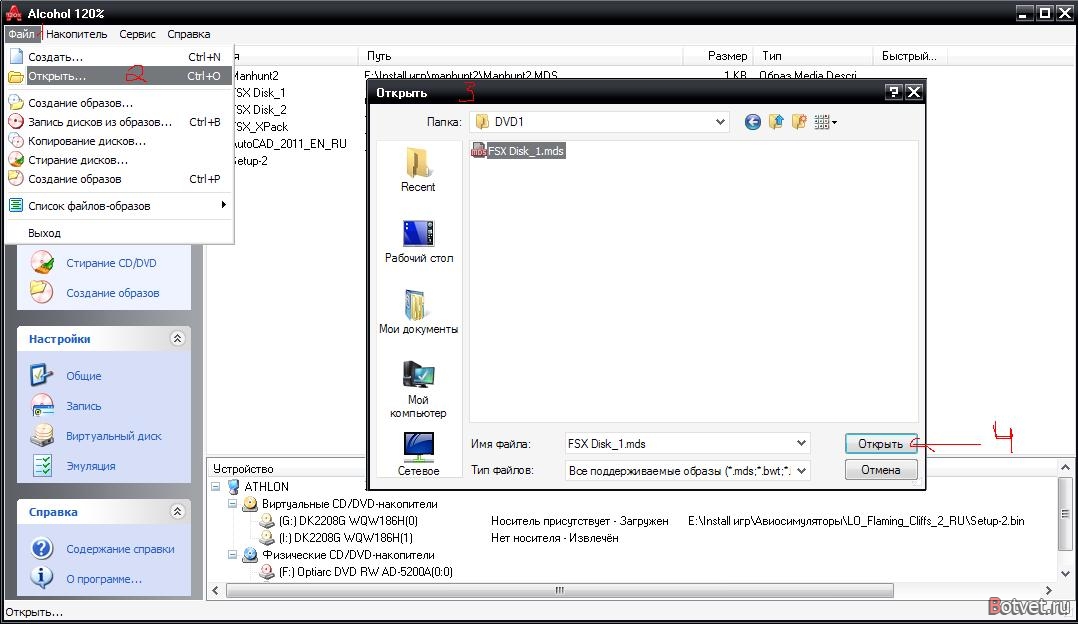Click the left arrow of the horizontal scrollbar
The image size is (1078, 624).
215,590
